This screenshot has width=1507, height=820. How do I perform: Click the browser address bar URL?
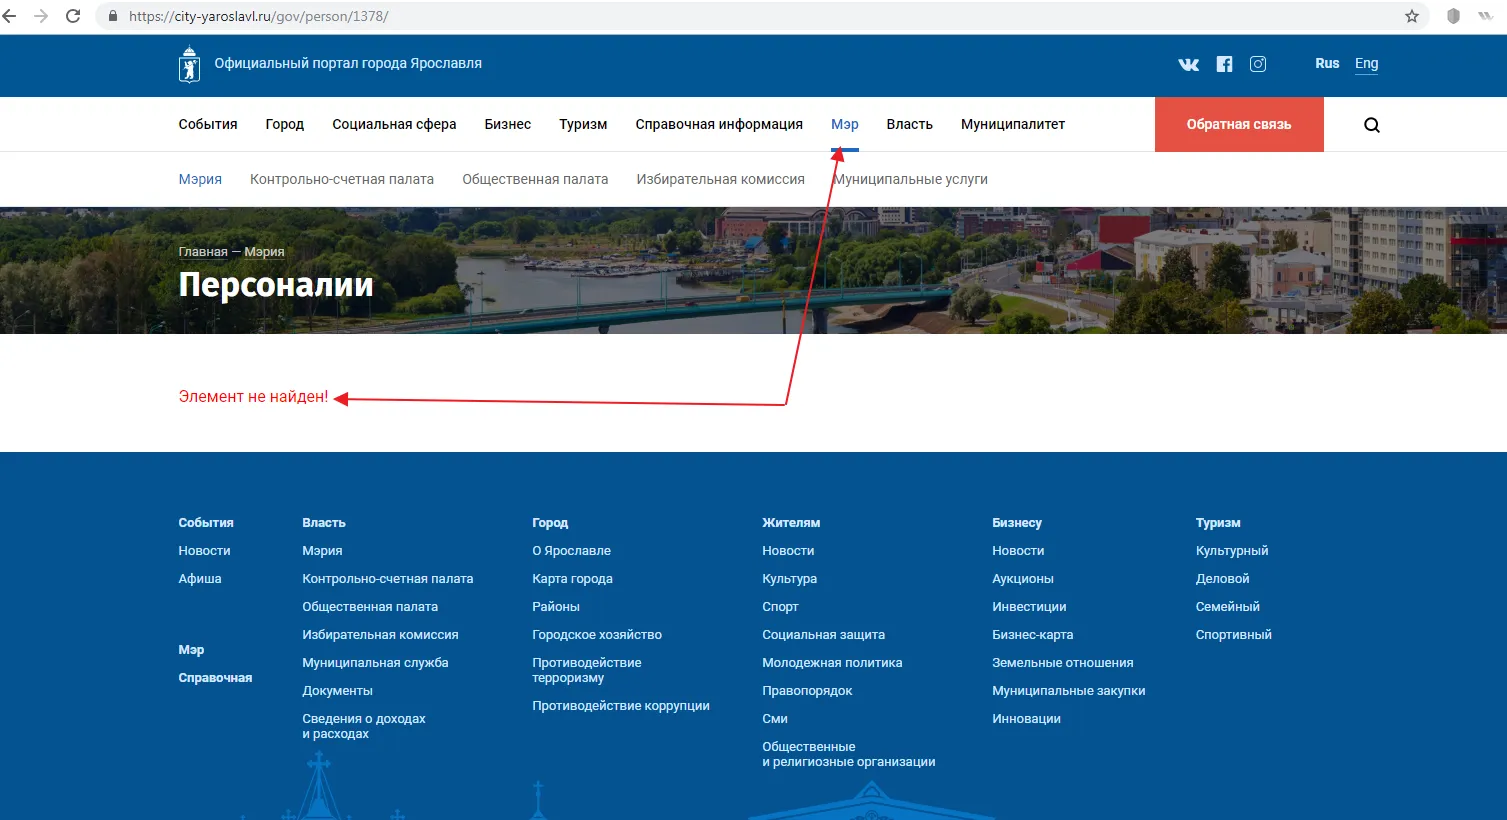pyautogui.click(x=258, y=16)
